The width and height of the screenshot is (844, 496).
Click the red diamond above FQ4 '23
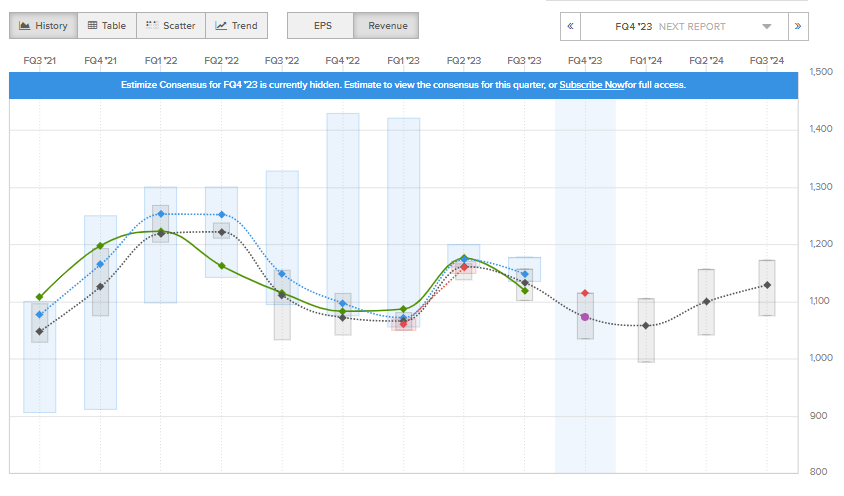[585, 293]
